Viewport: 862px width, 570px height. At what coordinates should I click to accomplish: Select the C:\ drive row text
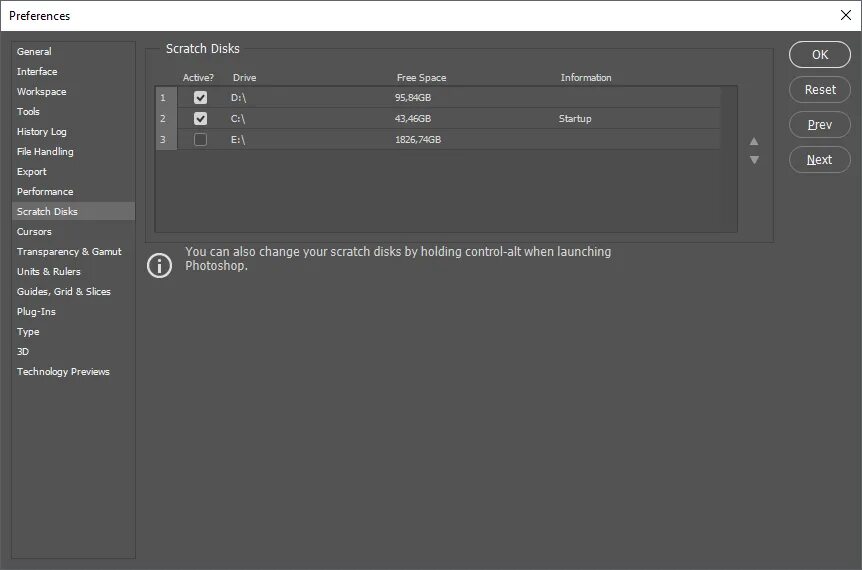[237, 119]
